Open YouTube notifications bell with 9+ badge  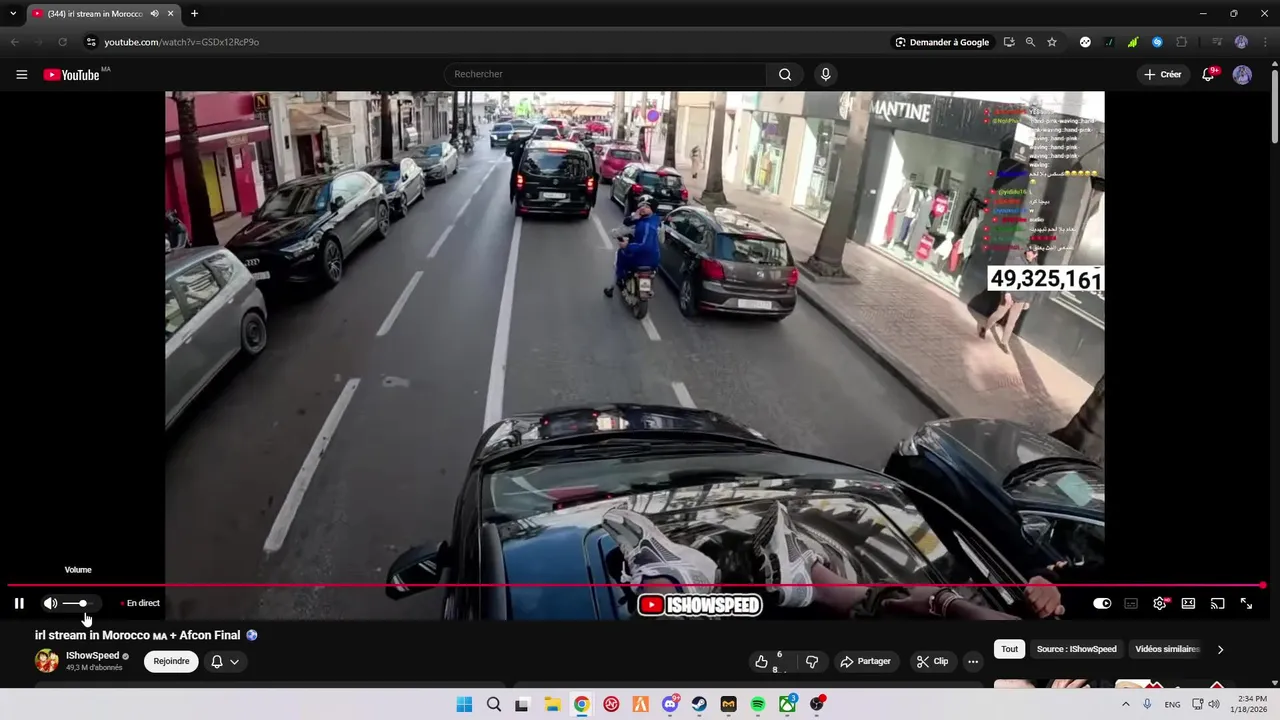1208,74
